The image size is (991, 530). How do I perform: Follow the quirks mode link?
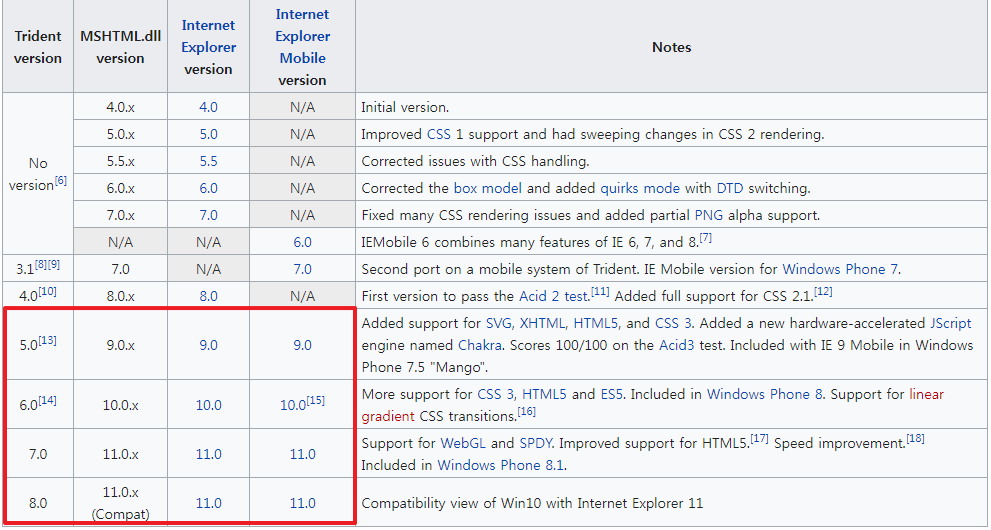[640, 188]
